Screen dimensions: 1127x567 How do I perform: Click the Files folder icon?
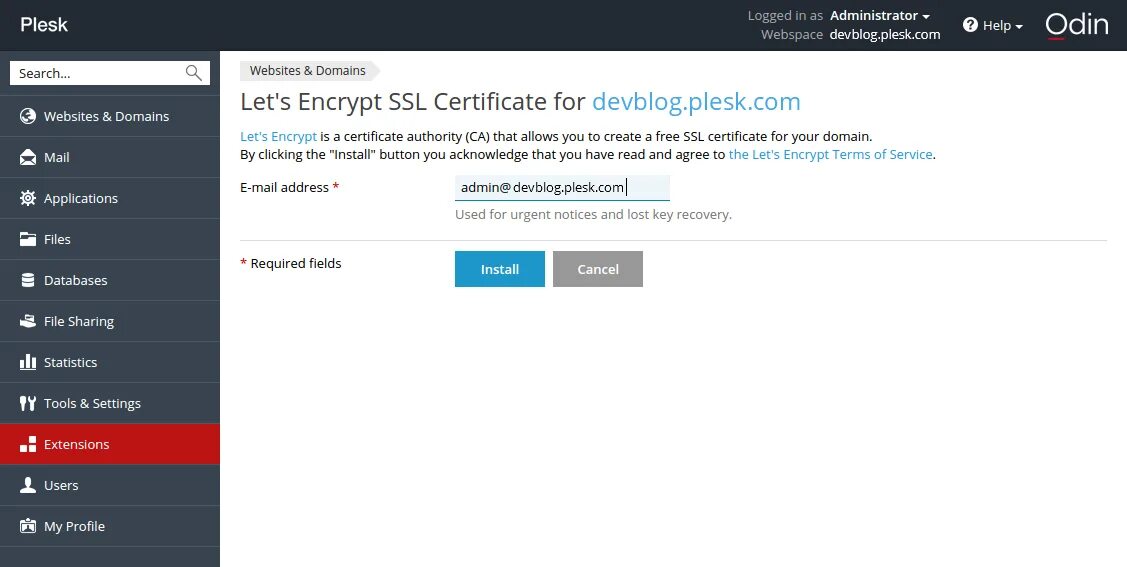(x=28, y=239)
